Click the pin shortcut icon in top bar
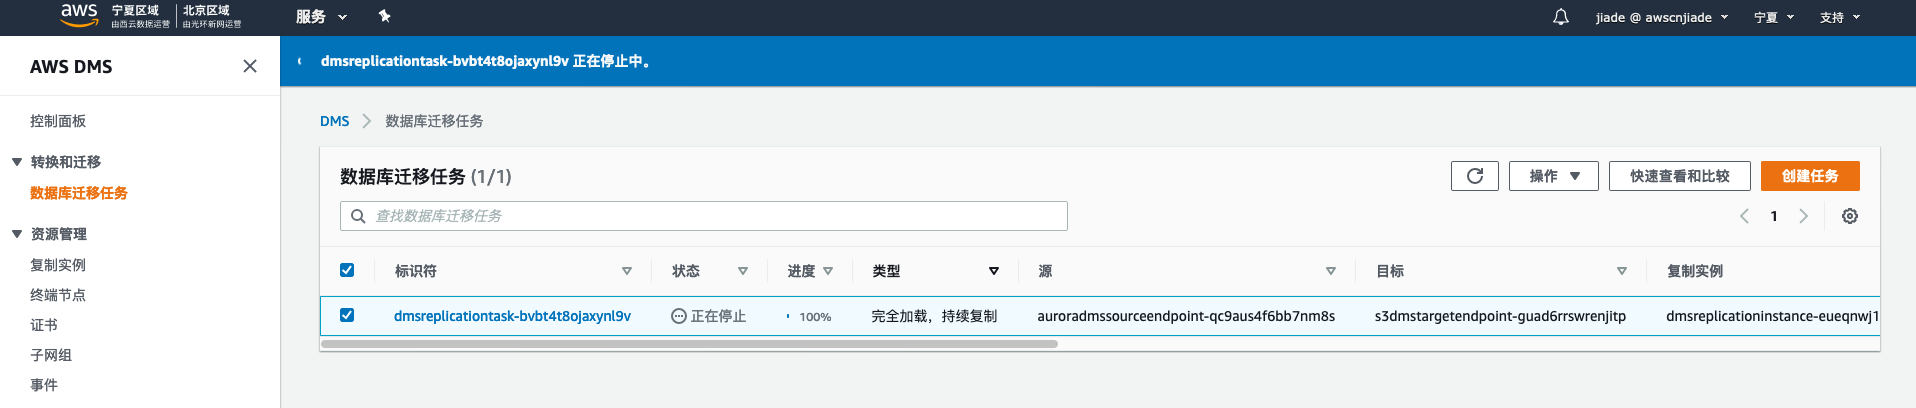 [384, 16]
